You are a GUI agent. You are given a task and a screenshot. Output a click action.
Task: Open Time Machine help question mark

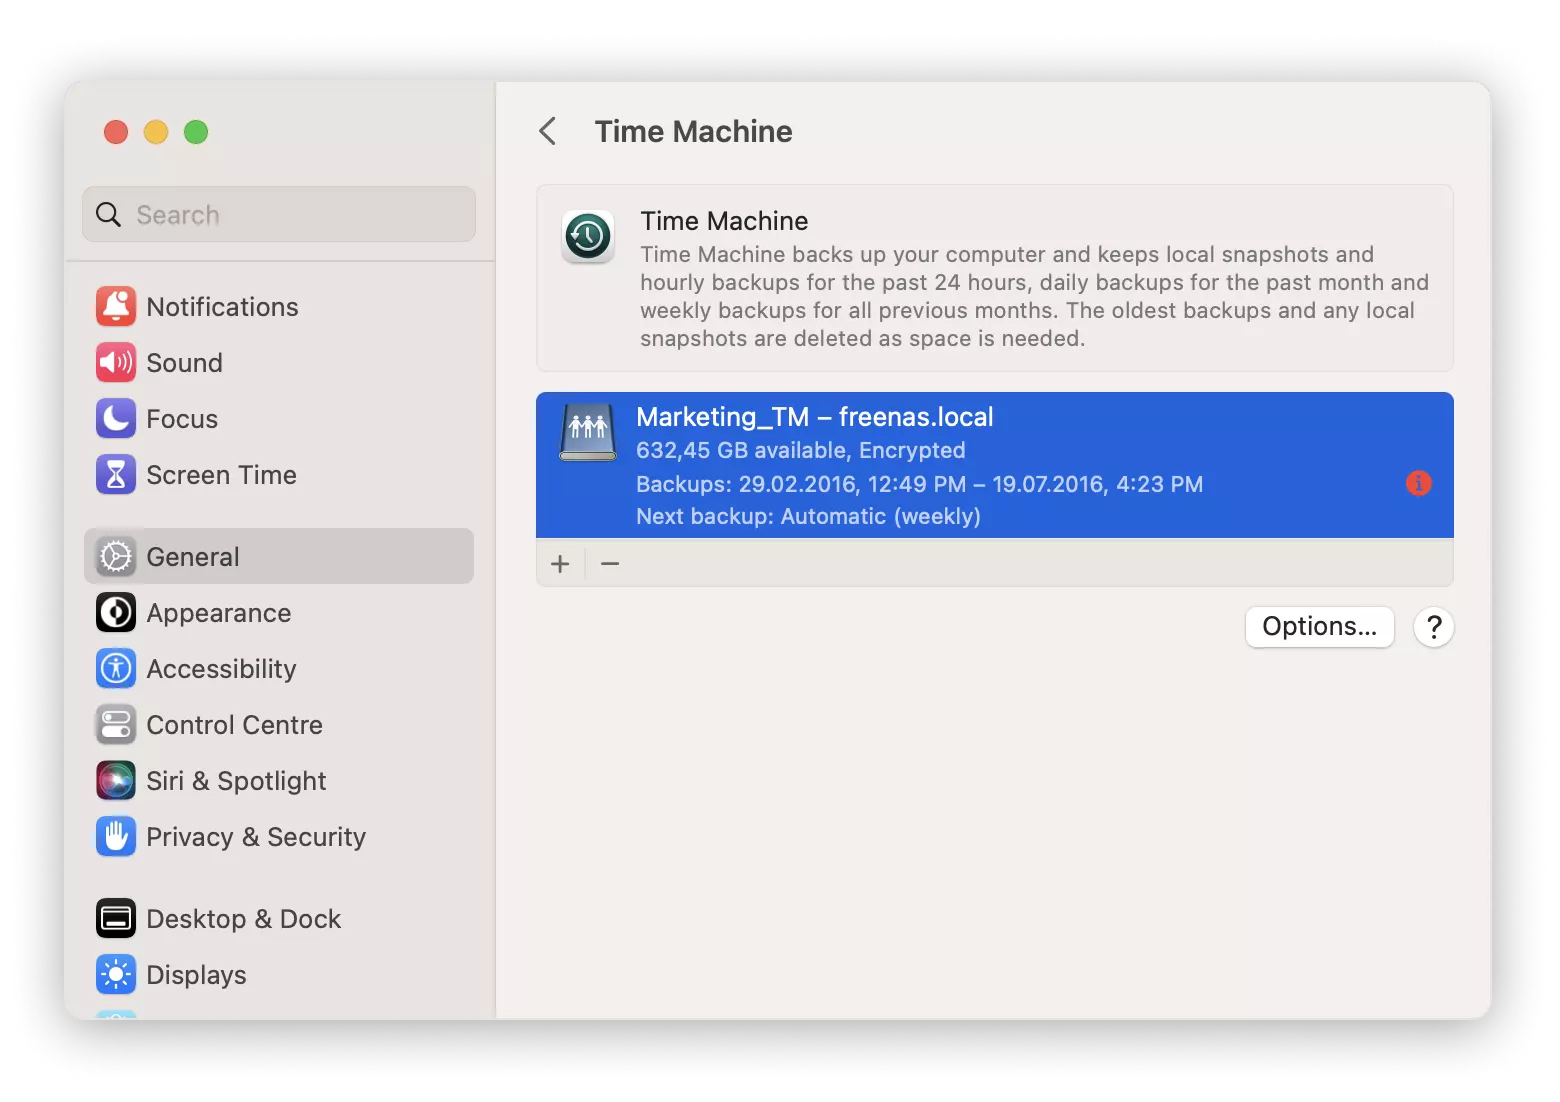pyautogui.click(x=1434, y=627)
